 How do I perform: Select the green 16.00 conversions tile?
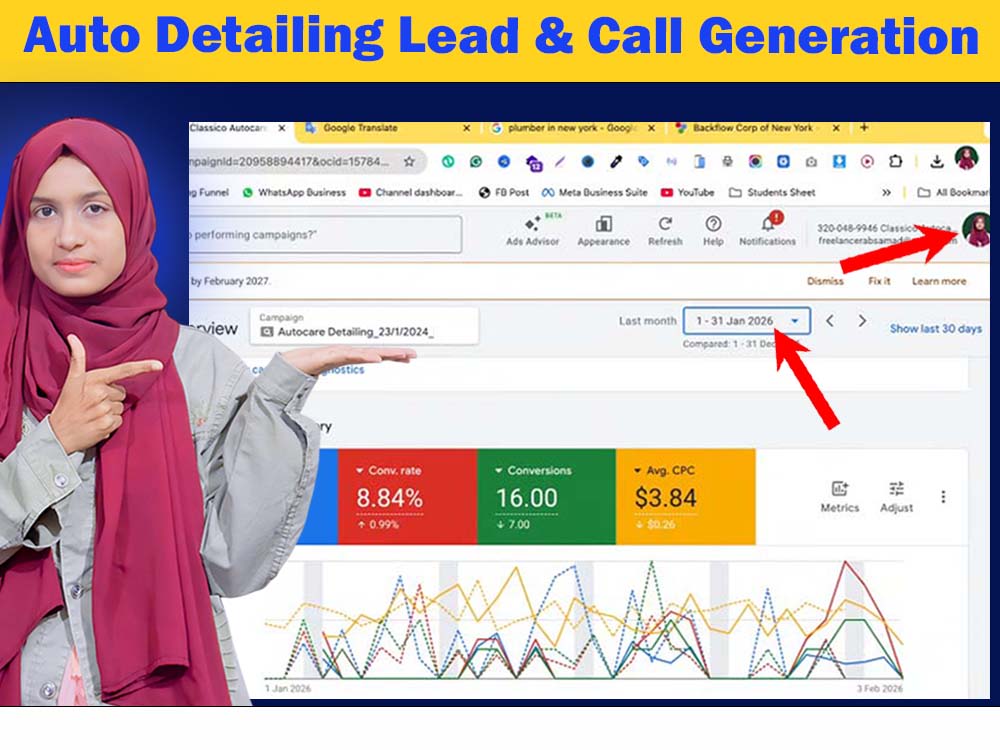(x=547, y=497)
